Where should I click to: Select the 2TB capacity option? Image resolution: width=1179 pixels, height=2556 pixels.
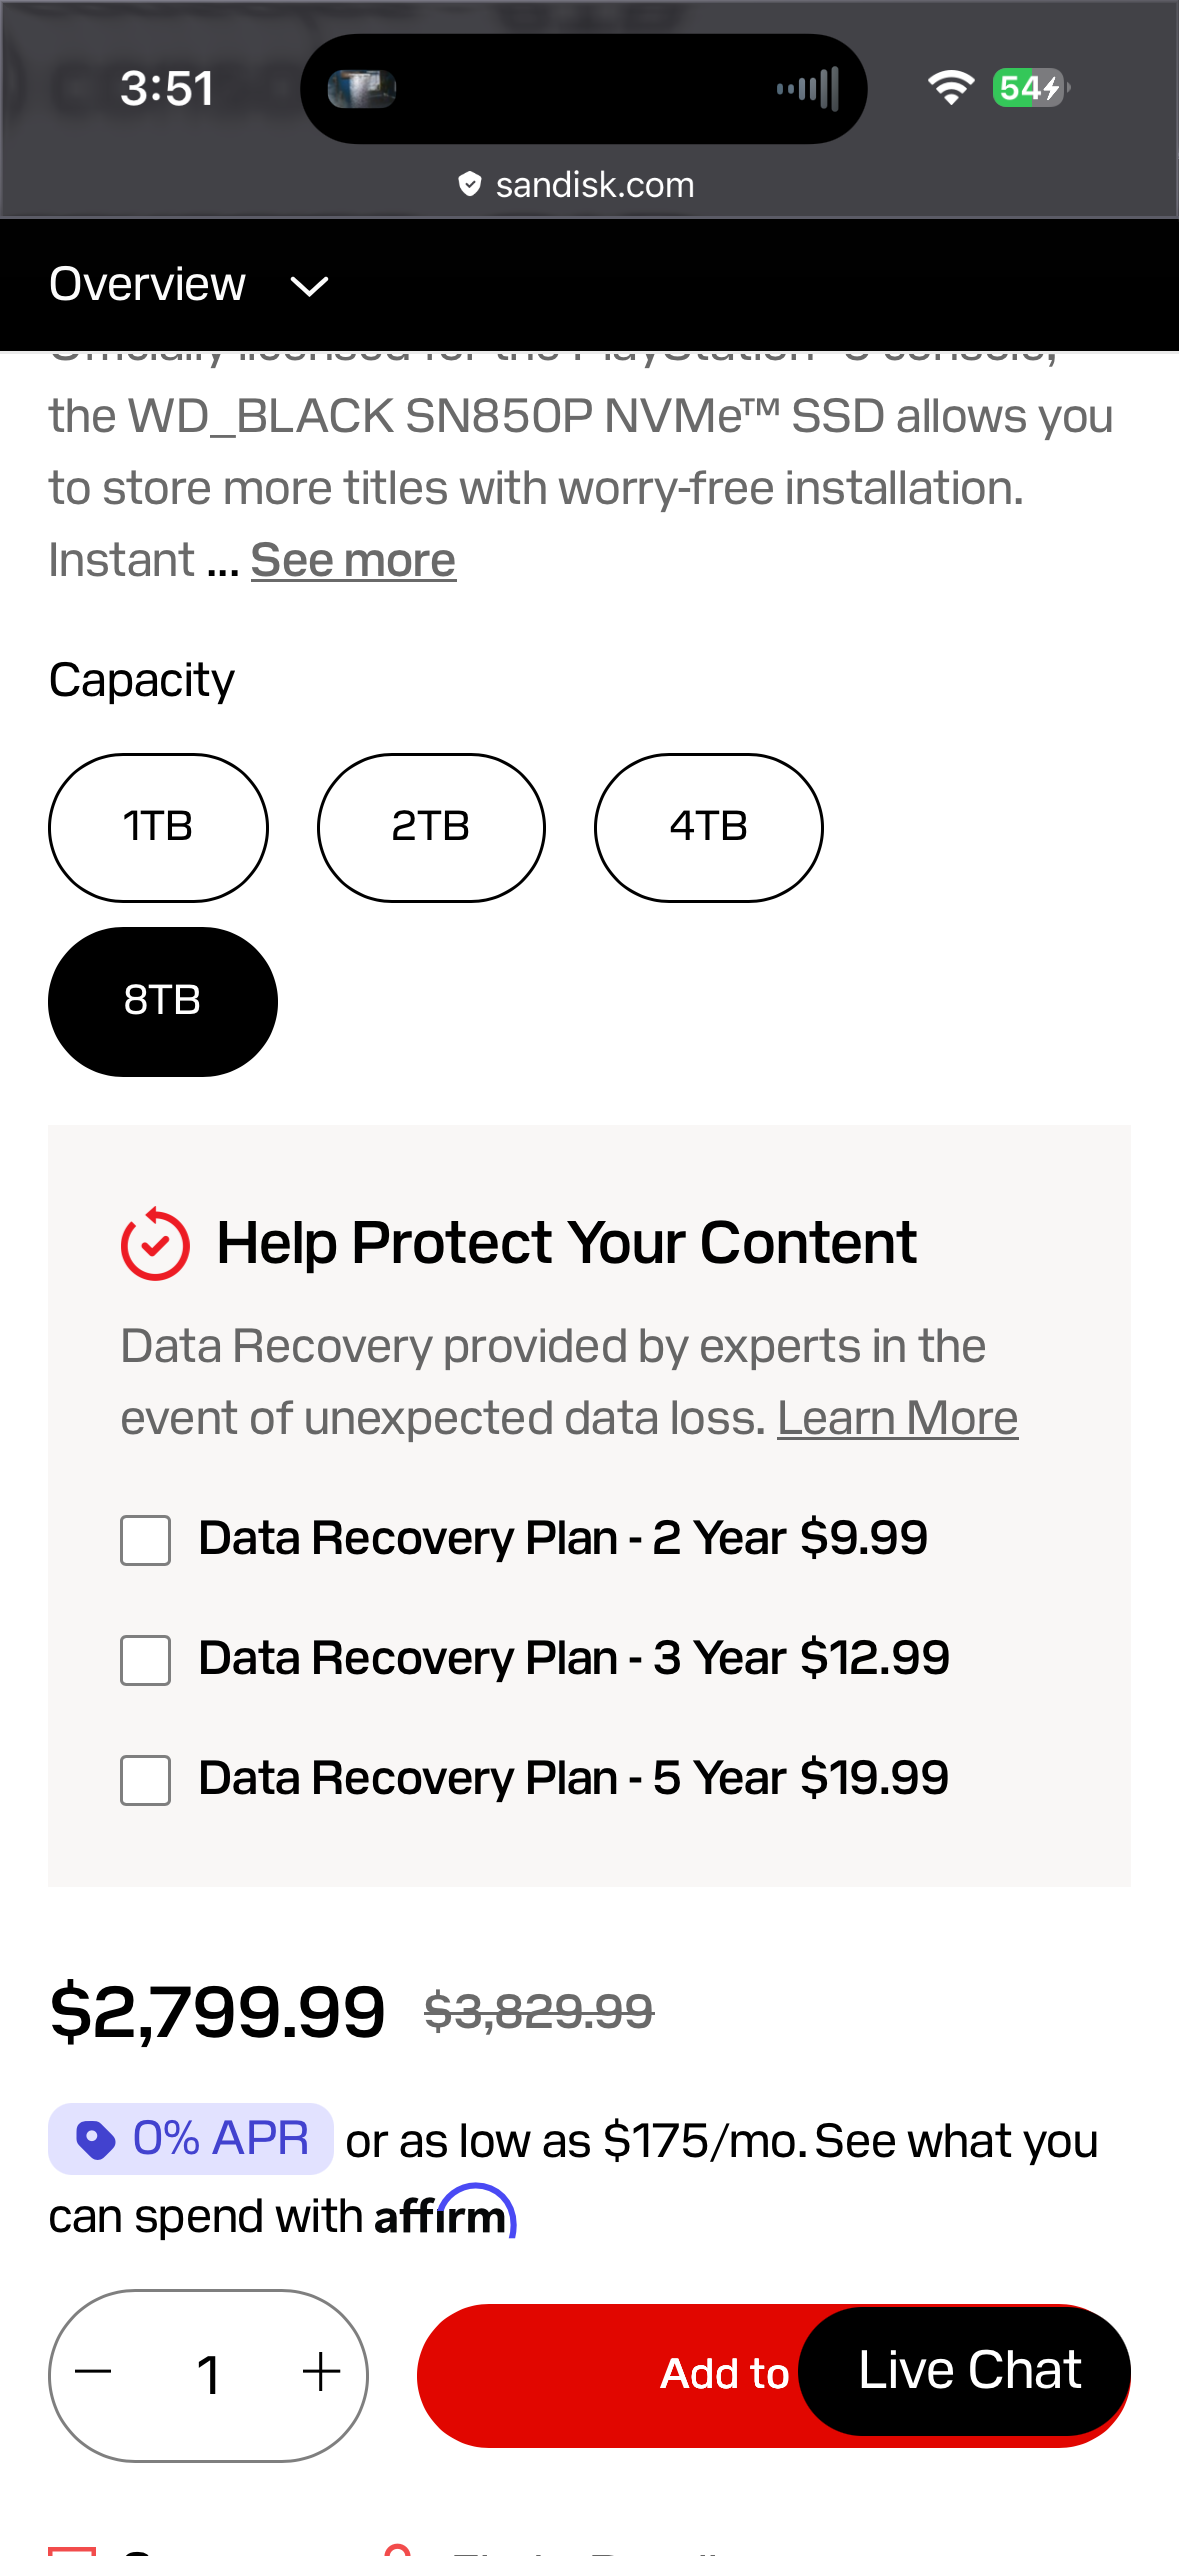point(431,827)
